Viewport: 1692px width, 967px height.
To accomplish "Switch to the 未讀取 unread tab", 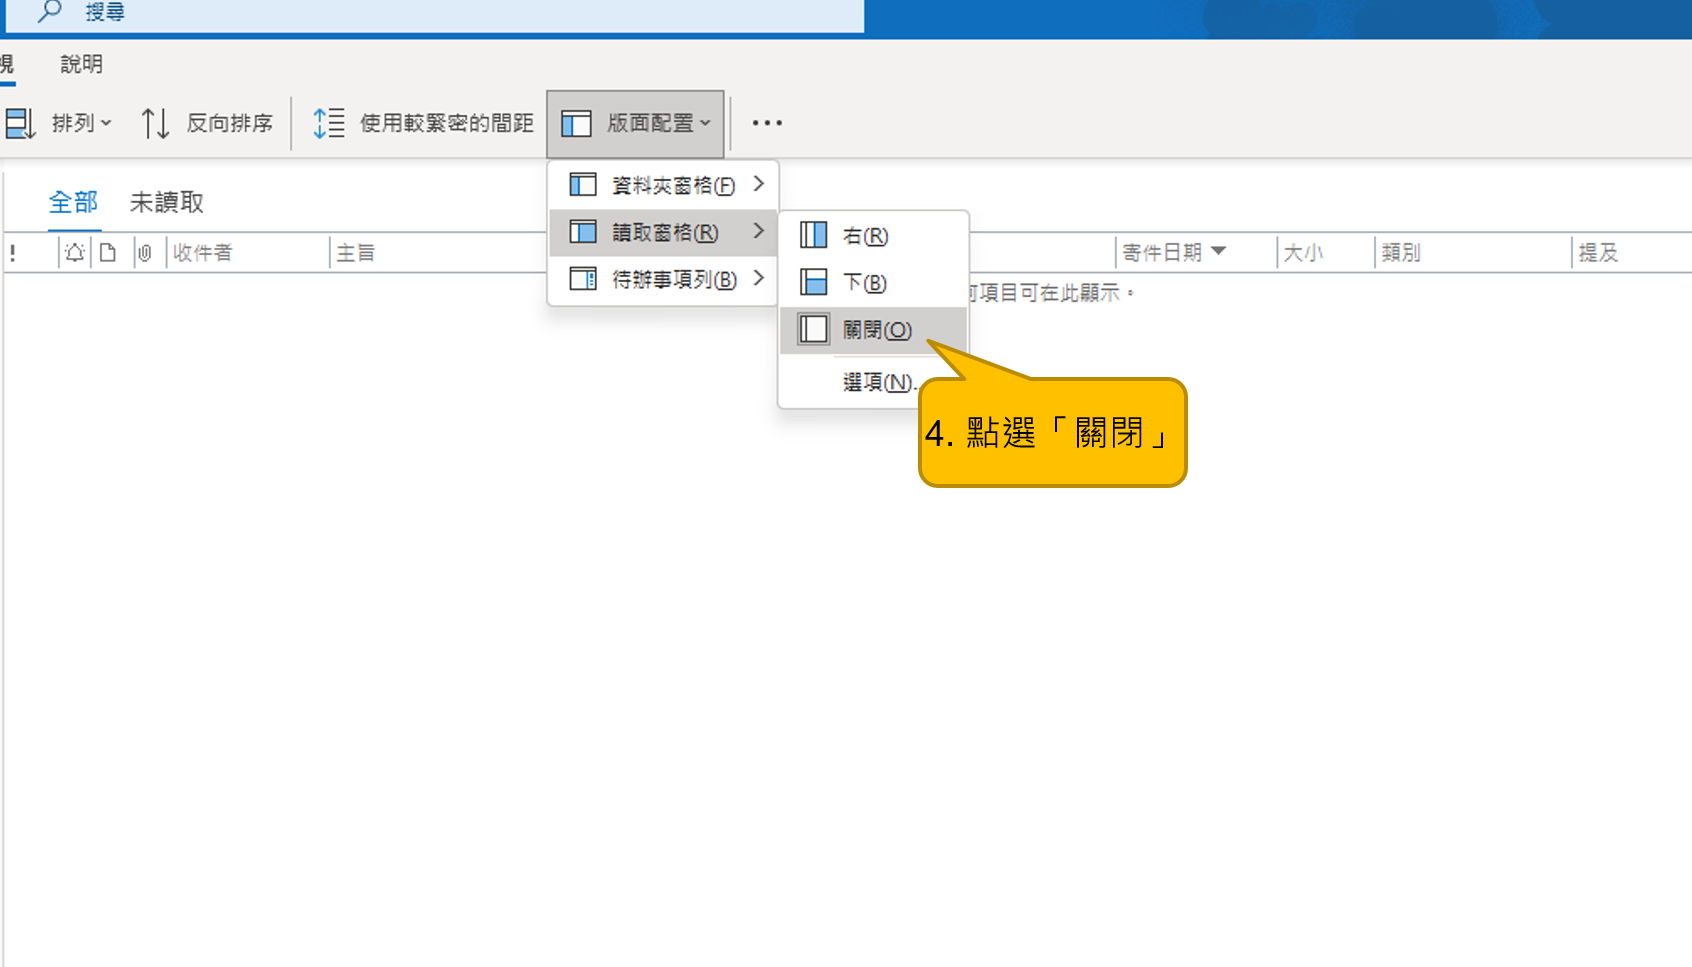I will pos(167,203).
